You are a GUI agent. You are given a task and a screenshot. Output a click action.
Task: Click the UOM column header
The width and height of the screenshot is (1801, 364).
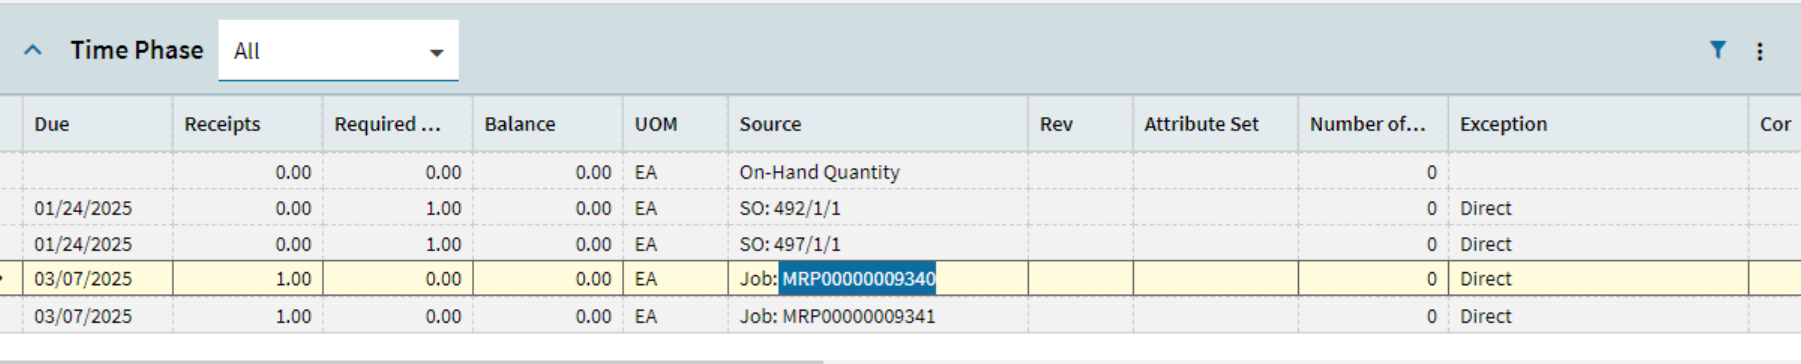click(x=675, y=124)
